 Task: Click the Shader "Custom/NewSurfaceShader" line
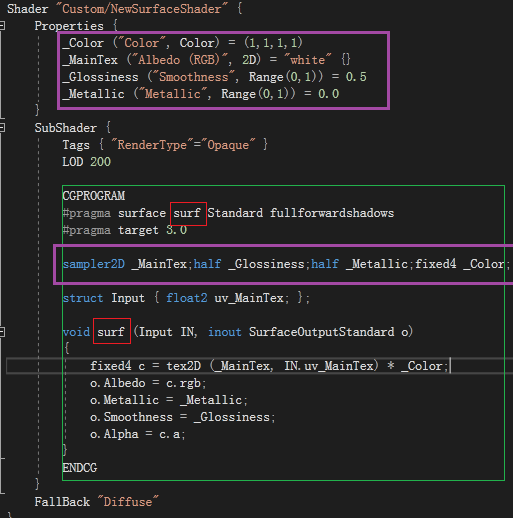pyautogui.click(x=125, y=9)
